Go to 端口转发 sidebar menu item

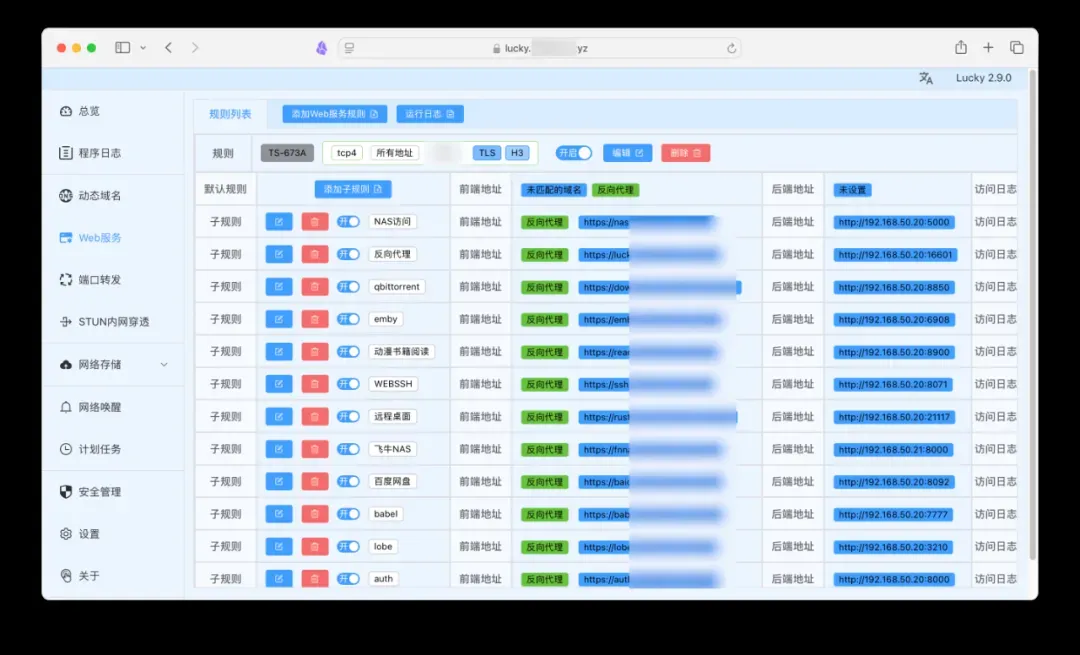pos(99,280)
